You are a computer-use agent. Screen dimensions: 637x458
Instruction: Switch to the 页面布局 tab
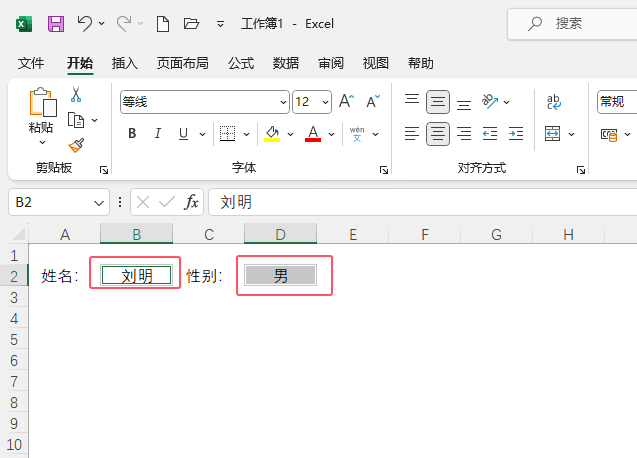coord(183,63)
